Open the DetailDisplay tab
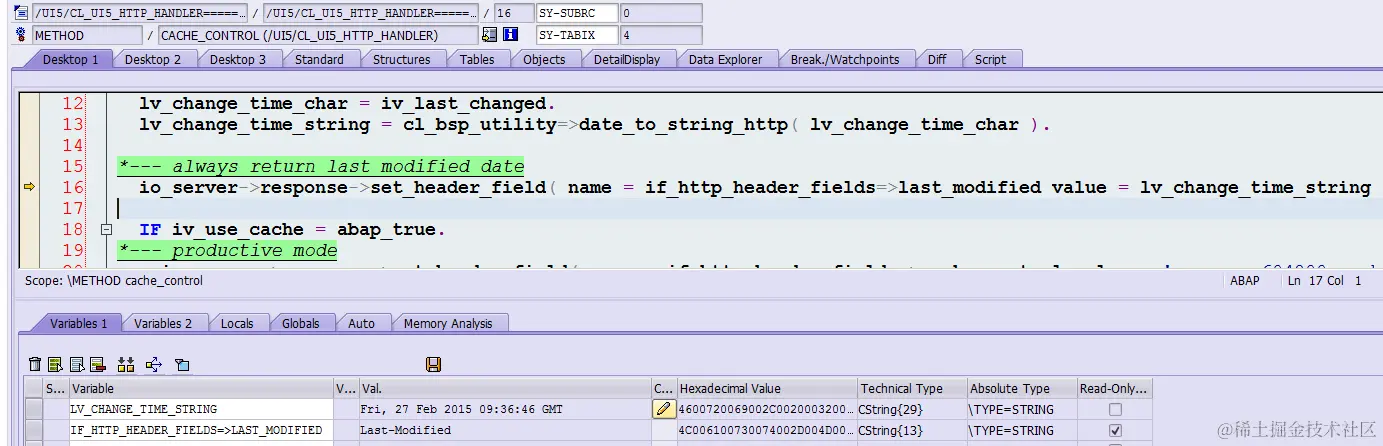 pyautogui.click(x=627, y=59)
